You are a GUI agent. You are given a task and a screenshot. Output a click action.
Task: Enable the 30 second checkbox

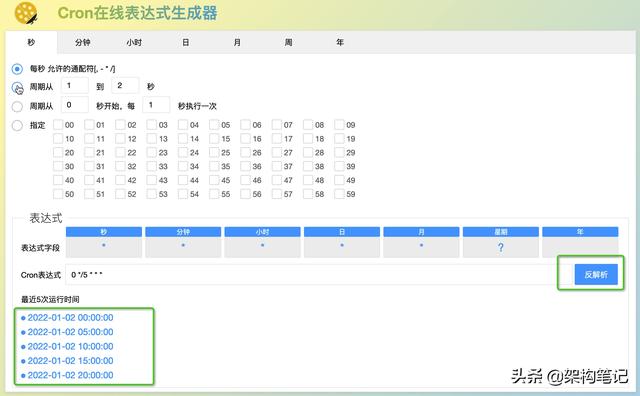click(x=58, y=166)
